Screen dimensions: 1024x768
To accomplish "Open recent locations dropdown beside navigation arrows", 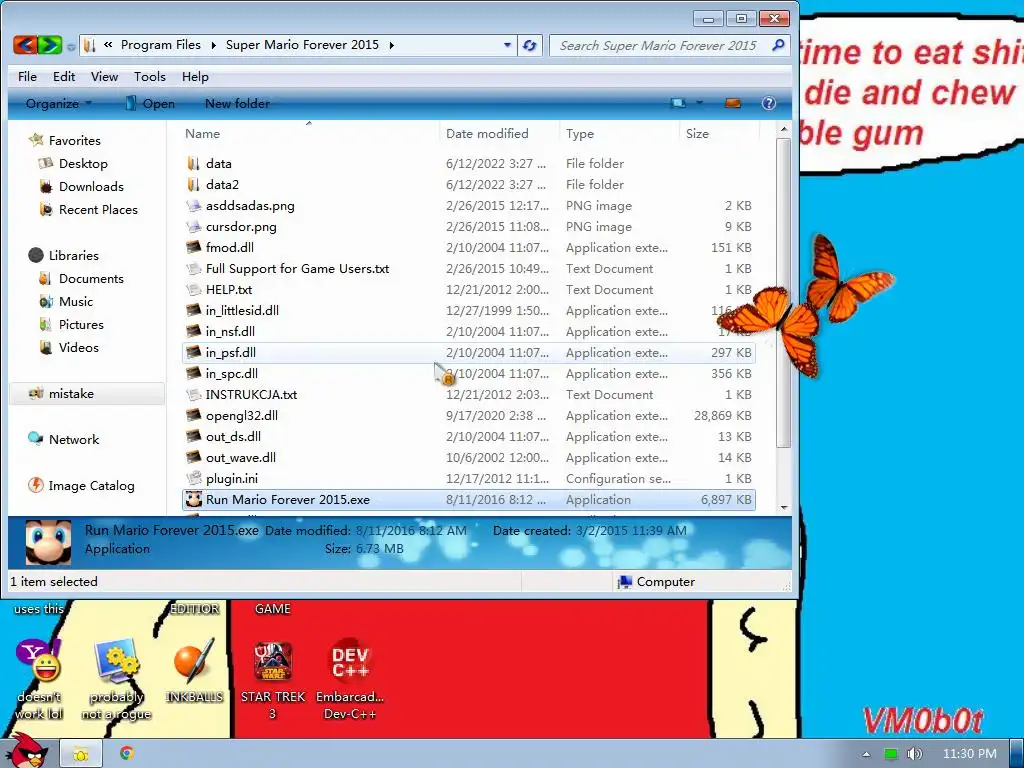I will (x=71, y=46).
